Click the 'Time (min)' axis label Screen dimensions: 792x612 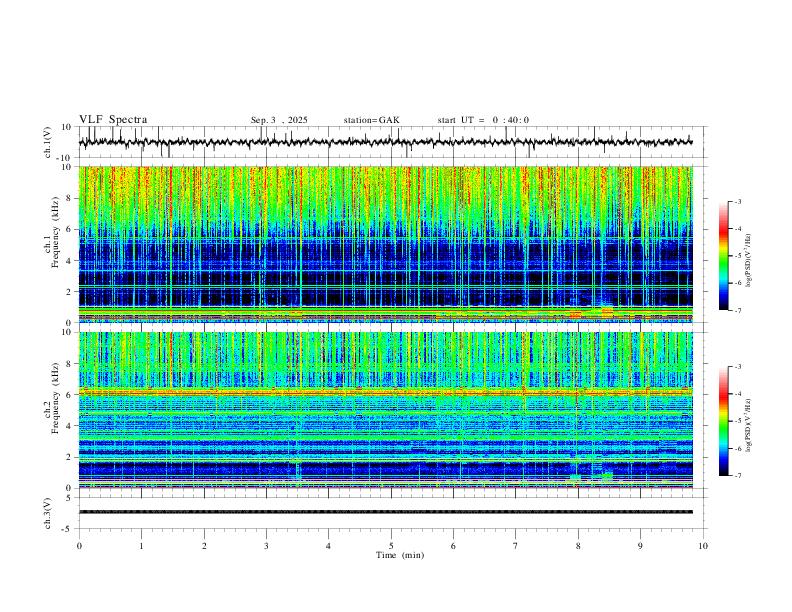click(x=400, y=555)
